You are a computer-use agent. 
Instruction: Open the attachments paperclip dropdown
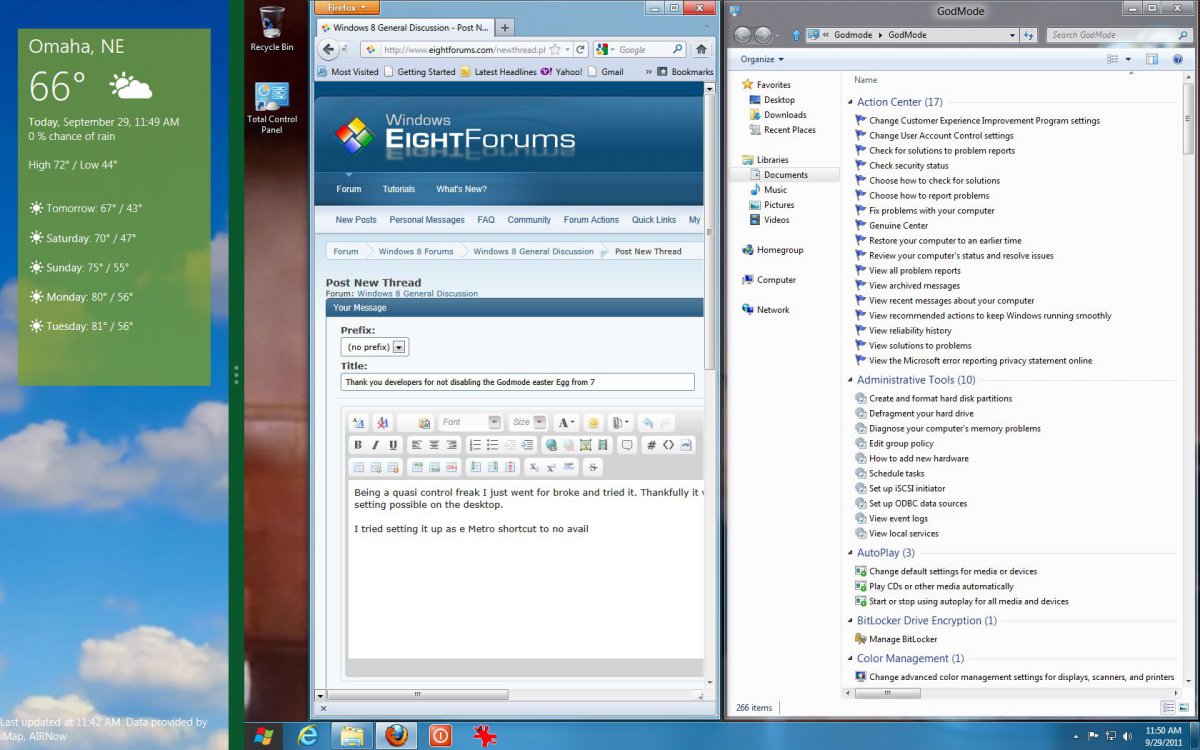[621, 423]
